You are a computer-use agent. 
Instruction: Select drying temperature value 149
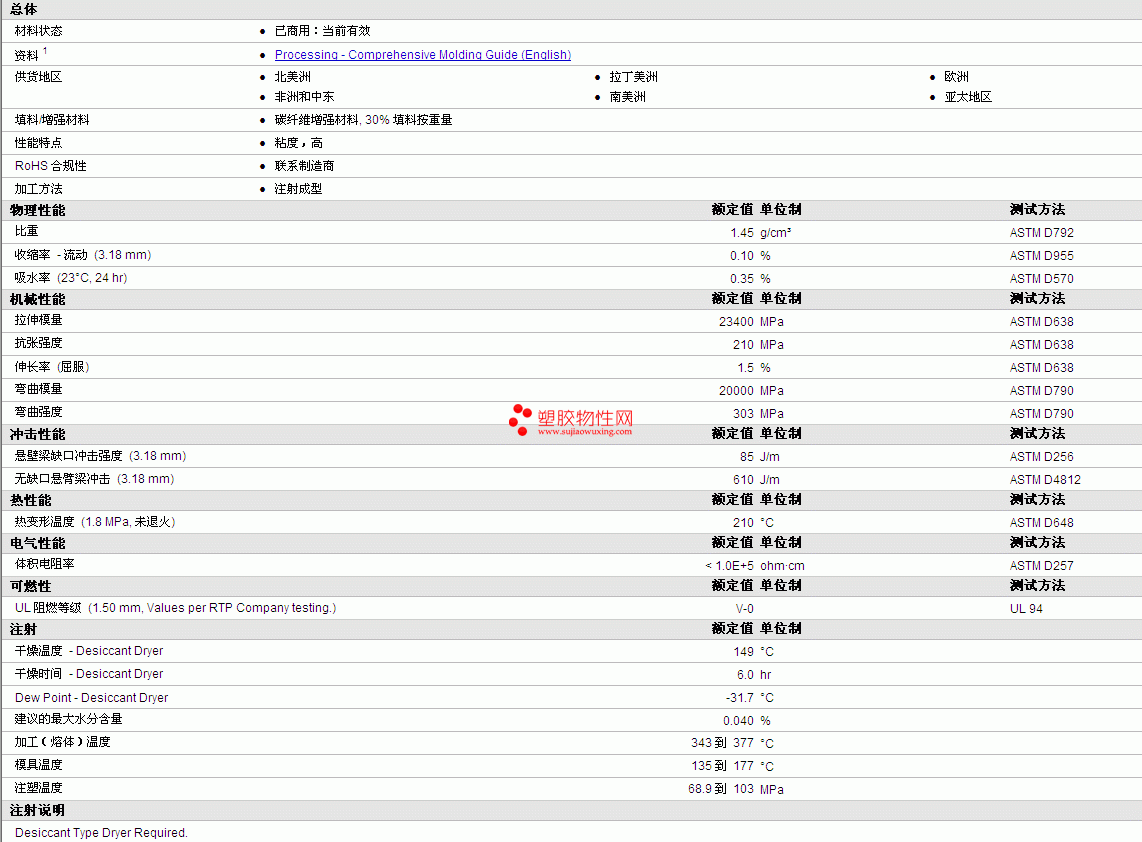tap(743, 652)
